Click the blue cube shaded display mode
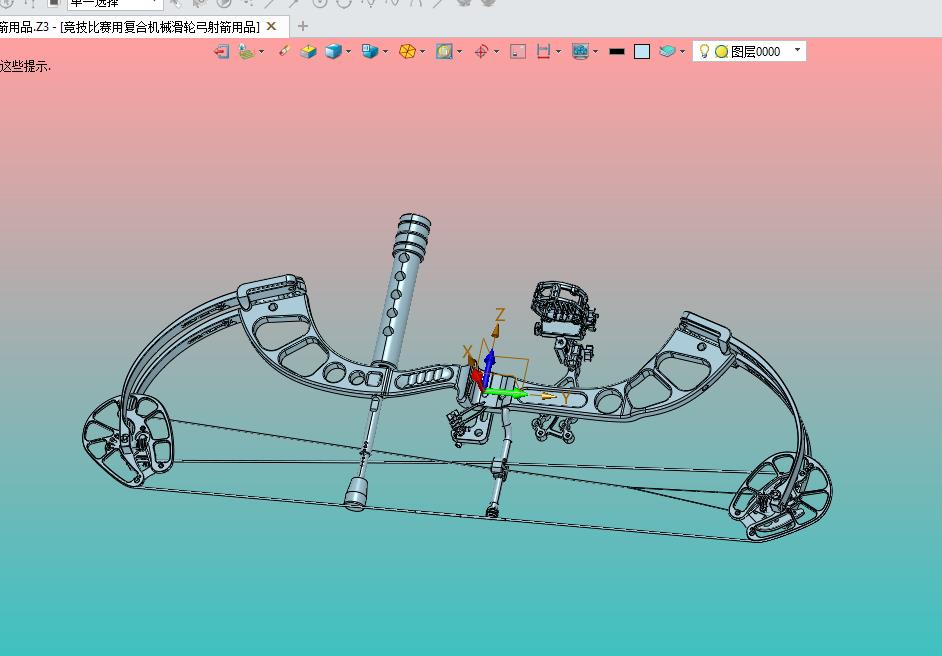The height and width of the screenshot is (656, 942). point(333,52)
